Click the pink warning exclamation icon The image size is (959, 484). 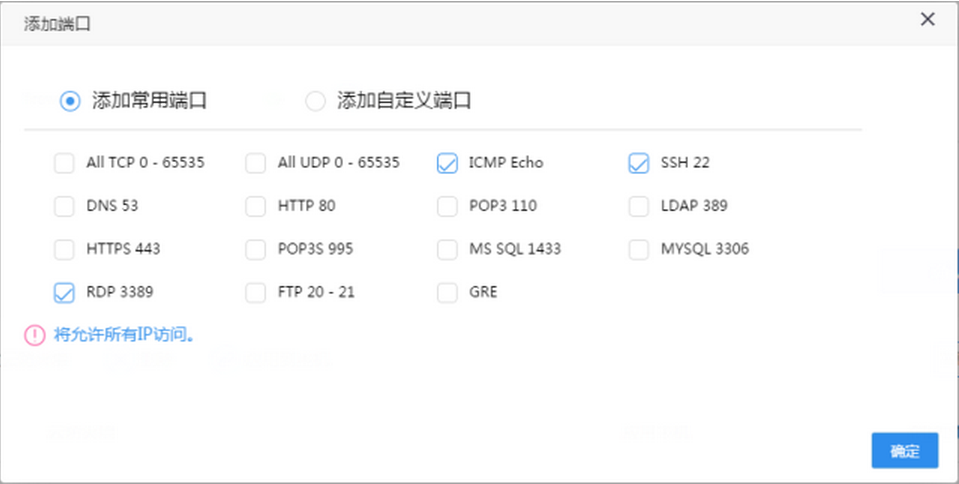35,334
